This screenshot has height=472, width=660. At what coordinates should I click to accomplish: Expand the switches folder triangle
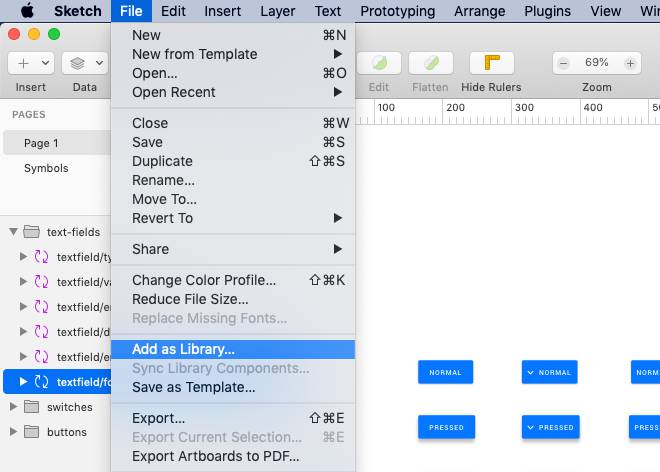click(x=13, y=407)
